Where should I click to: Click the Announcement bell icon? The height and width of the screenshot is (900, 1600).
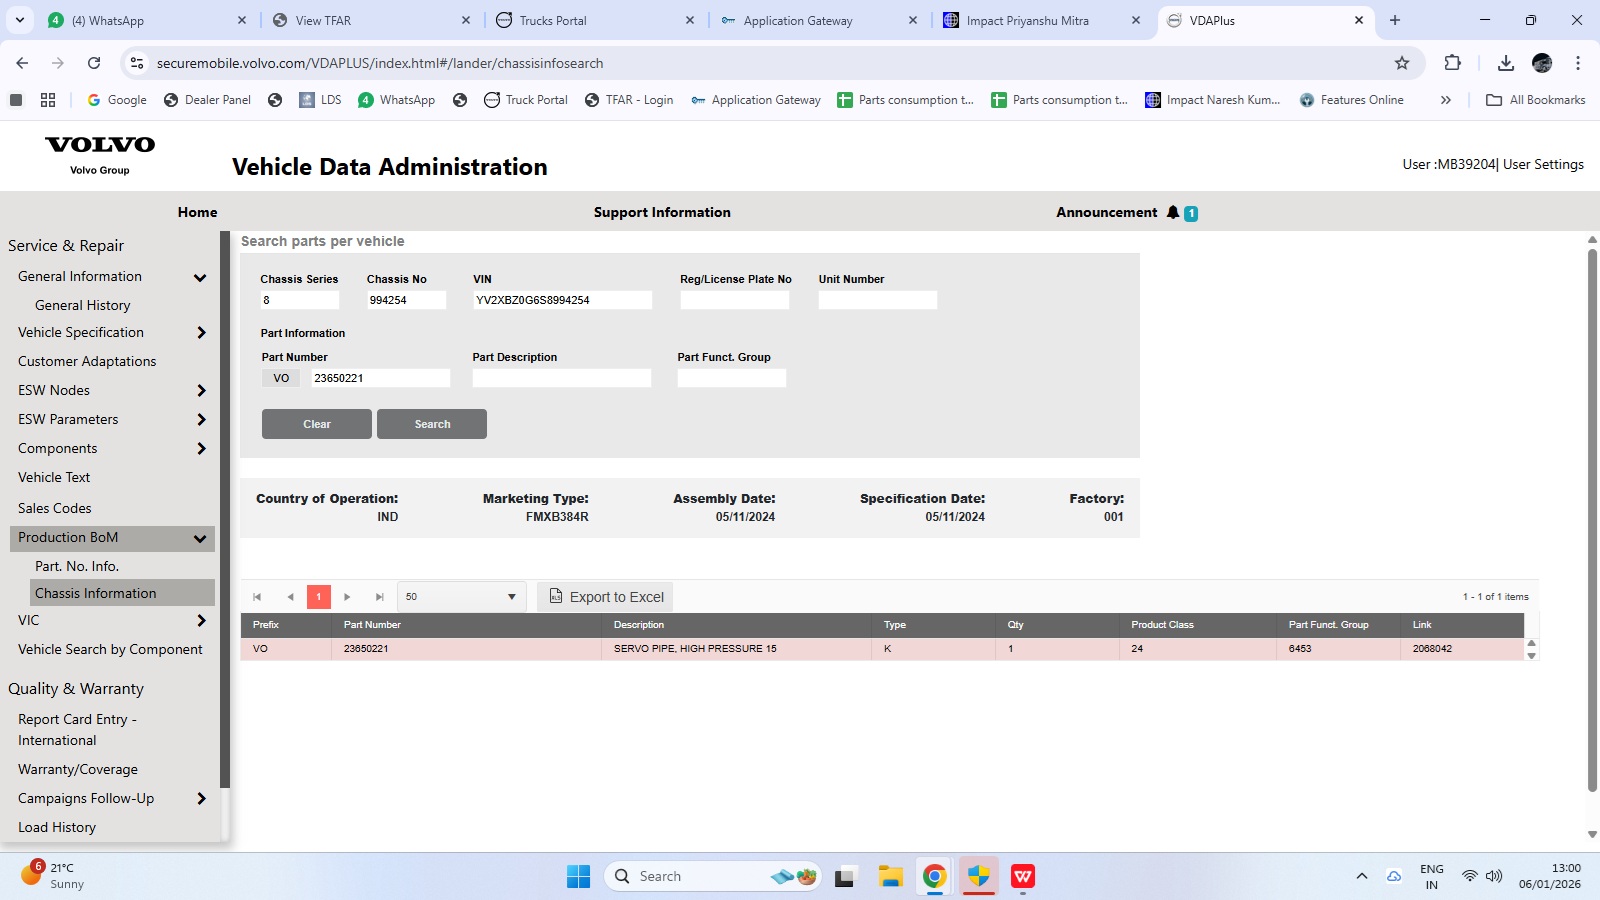(1173, 212)
